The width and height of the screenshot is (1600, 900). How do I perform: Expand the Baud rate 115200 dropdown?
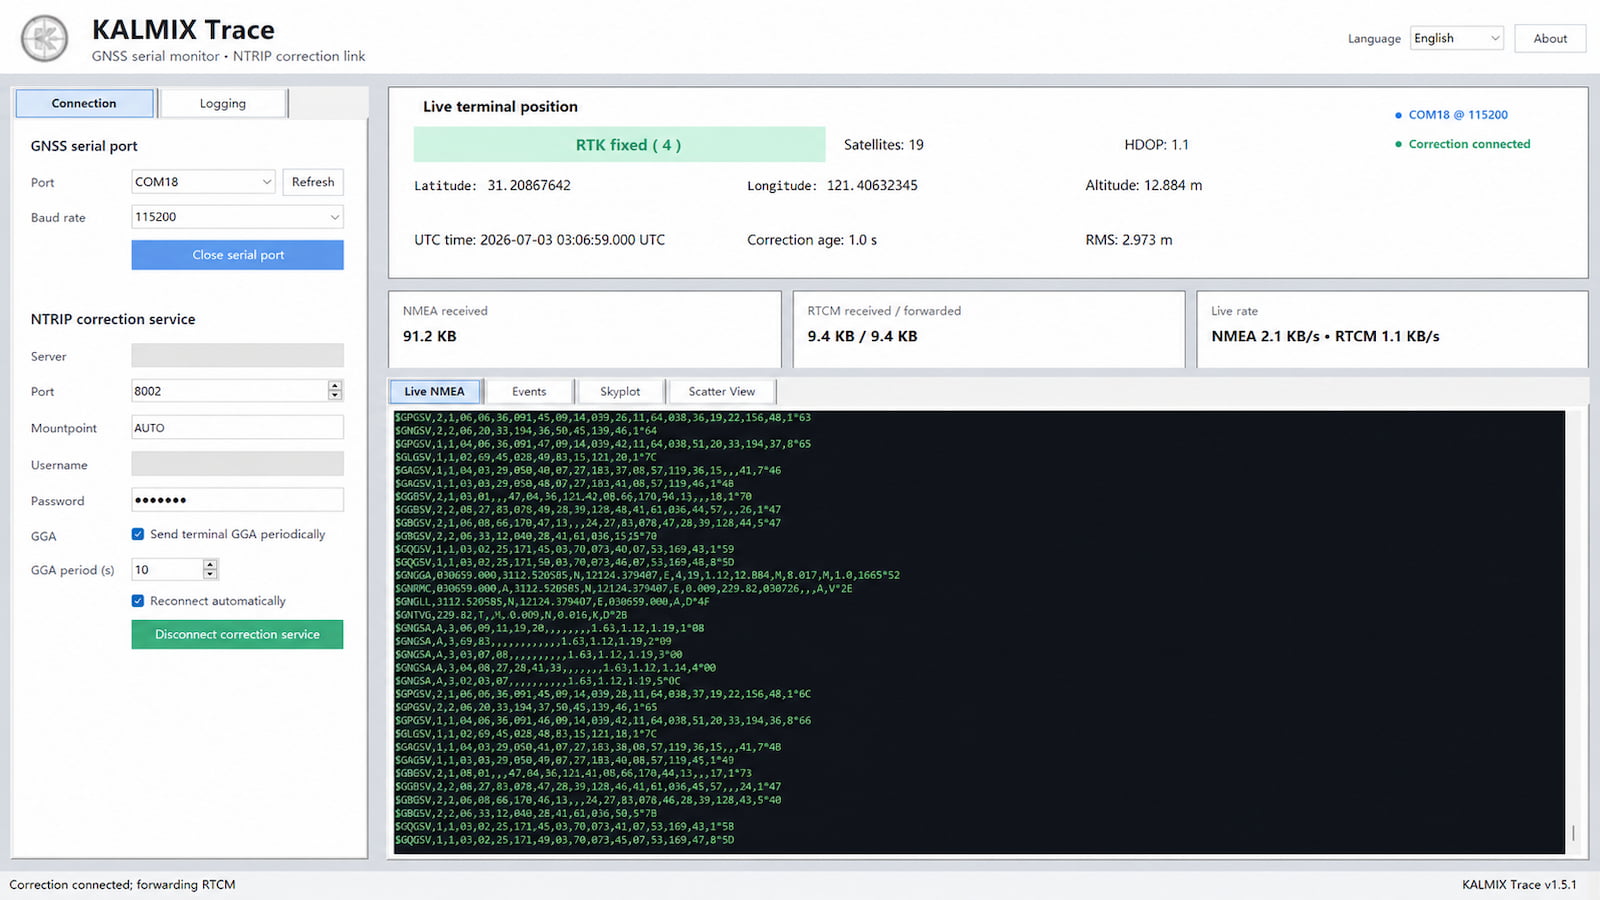[238, 217]
